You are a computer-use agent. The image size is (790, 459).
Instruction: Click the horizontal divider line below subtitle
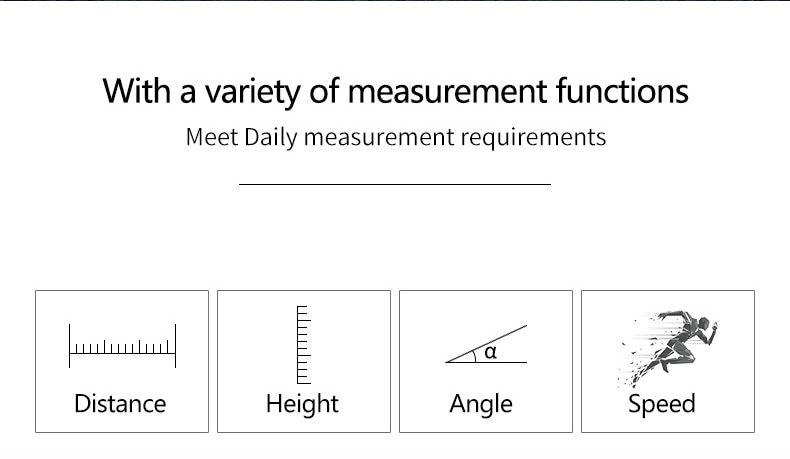coord(394,184)
